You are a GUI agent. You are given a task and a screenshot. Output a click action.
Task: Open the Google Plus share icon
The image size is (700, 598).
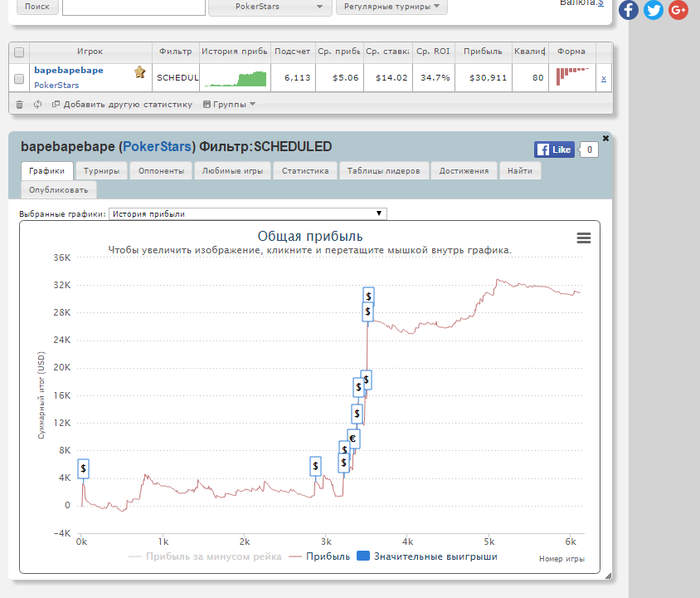[x=678, y=10]
